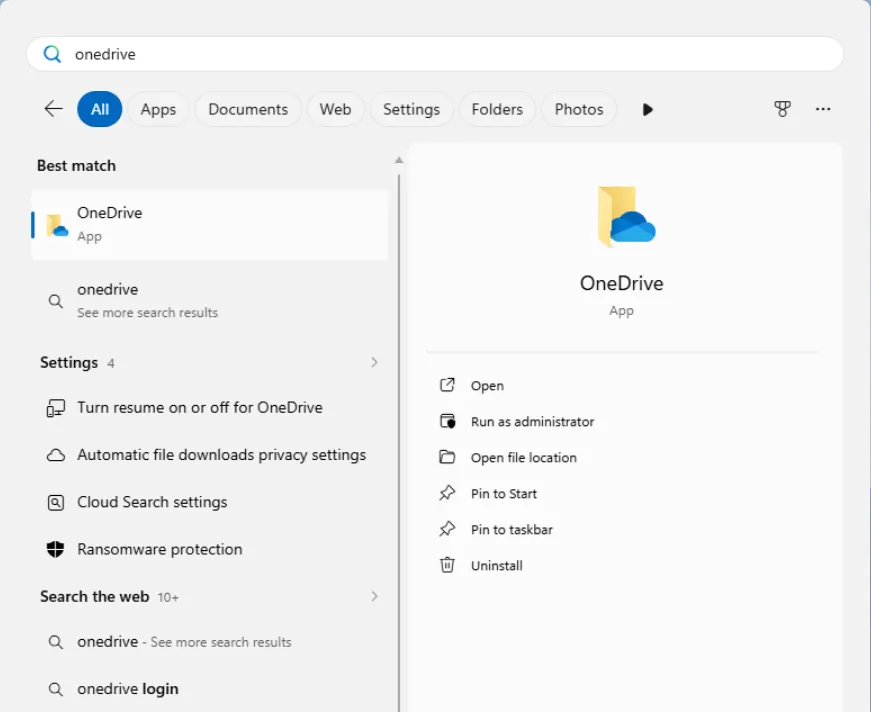Switch to the Documents filter tab

click(x=248, y=109)
